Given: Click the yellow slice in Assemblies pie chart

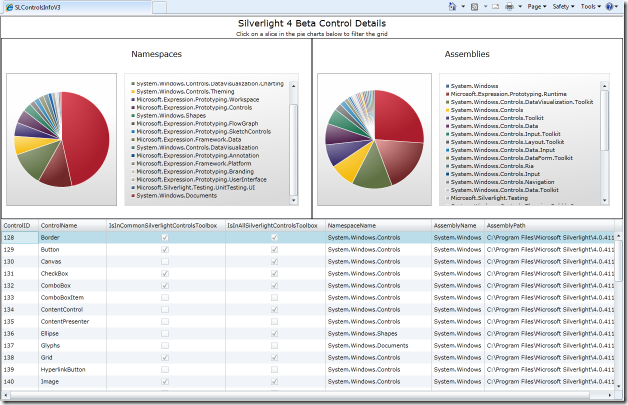Looking at the screenshot, I should click(351, 164).
